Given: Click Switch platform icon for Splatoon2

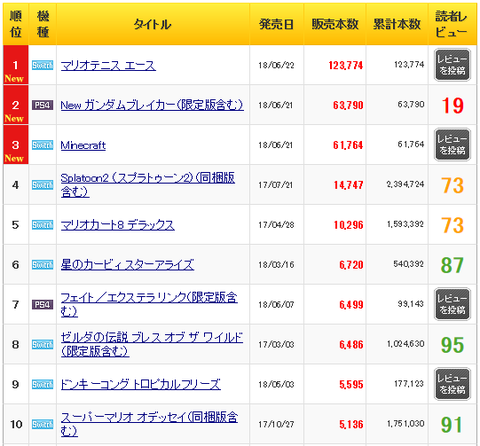Looking at the screenshot, I should coord(42,185).
